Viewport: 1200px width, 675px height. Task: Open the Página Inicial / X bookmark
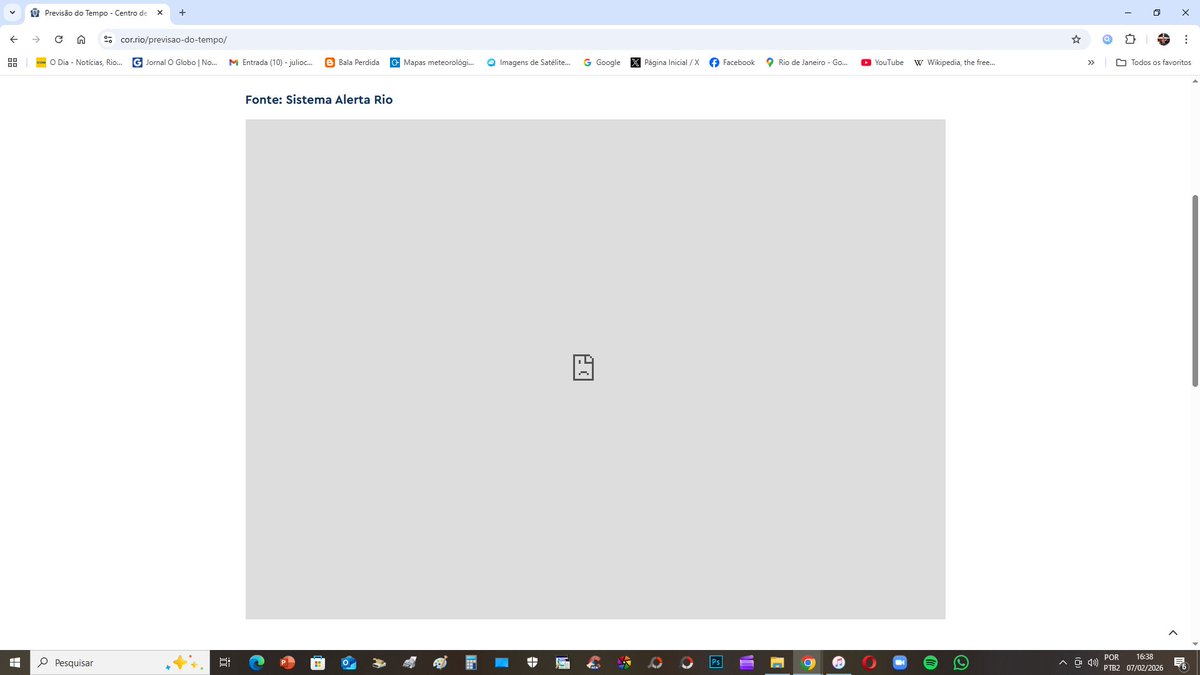[x=665, y=62]
